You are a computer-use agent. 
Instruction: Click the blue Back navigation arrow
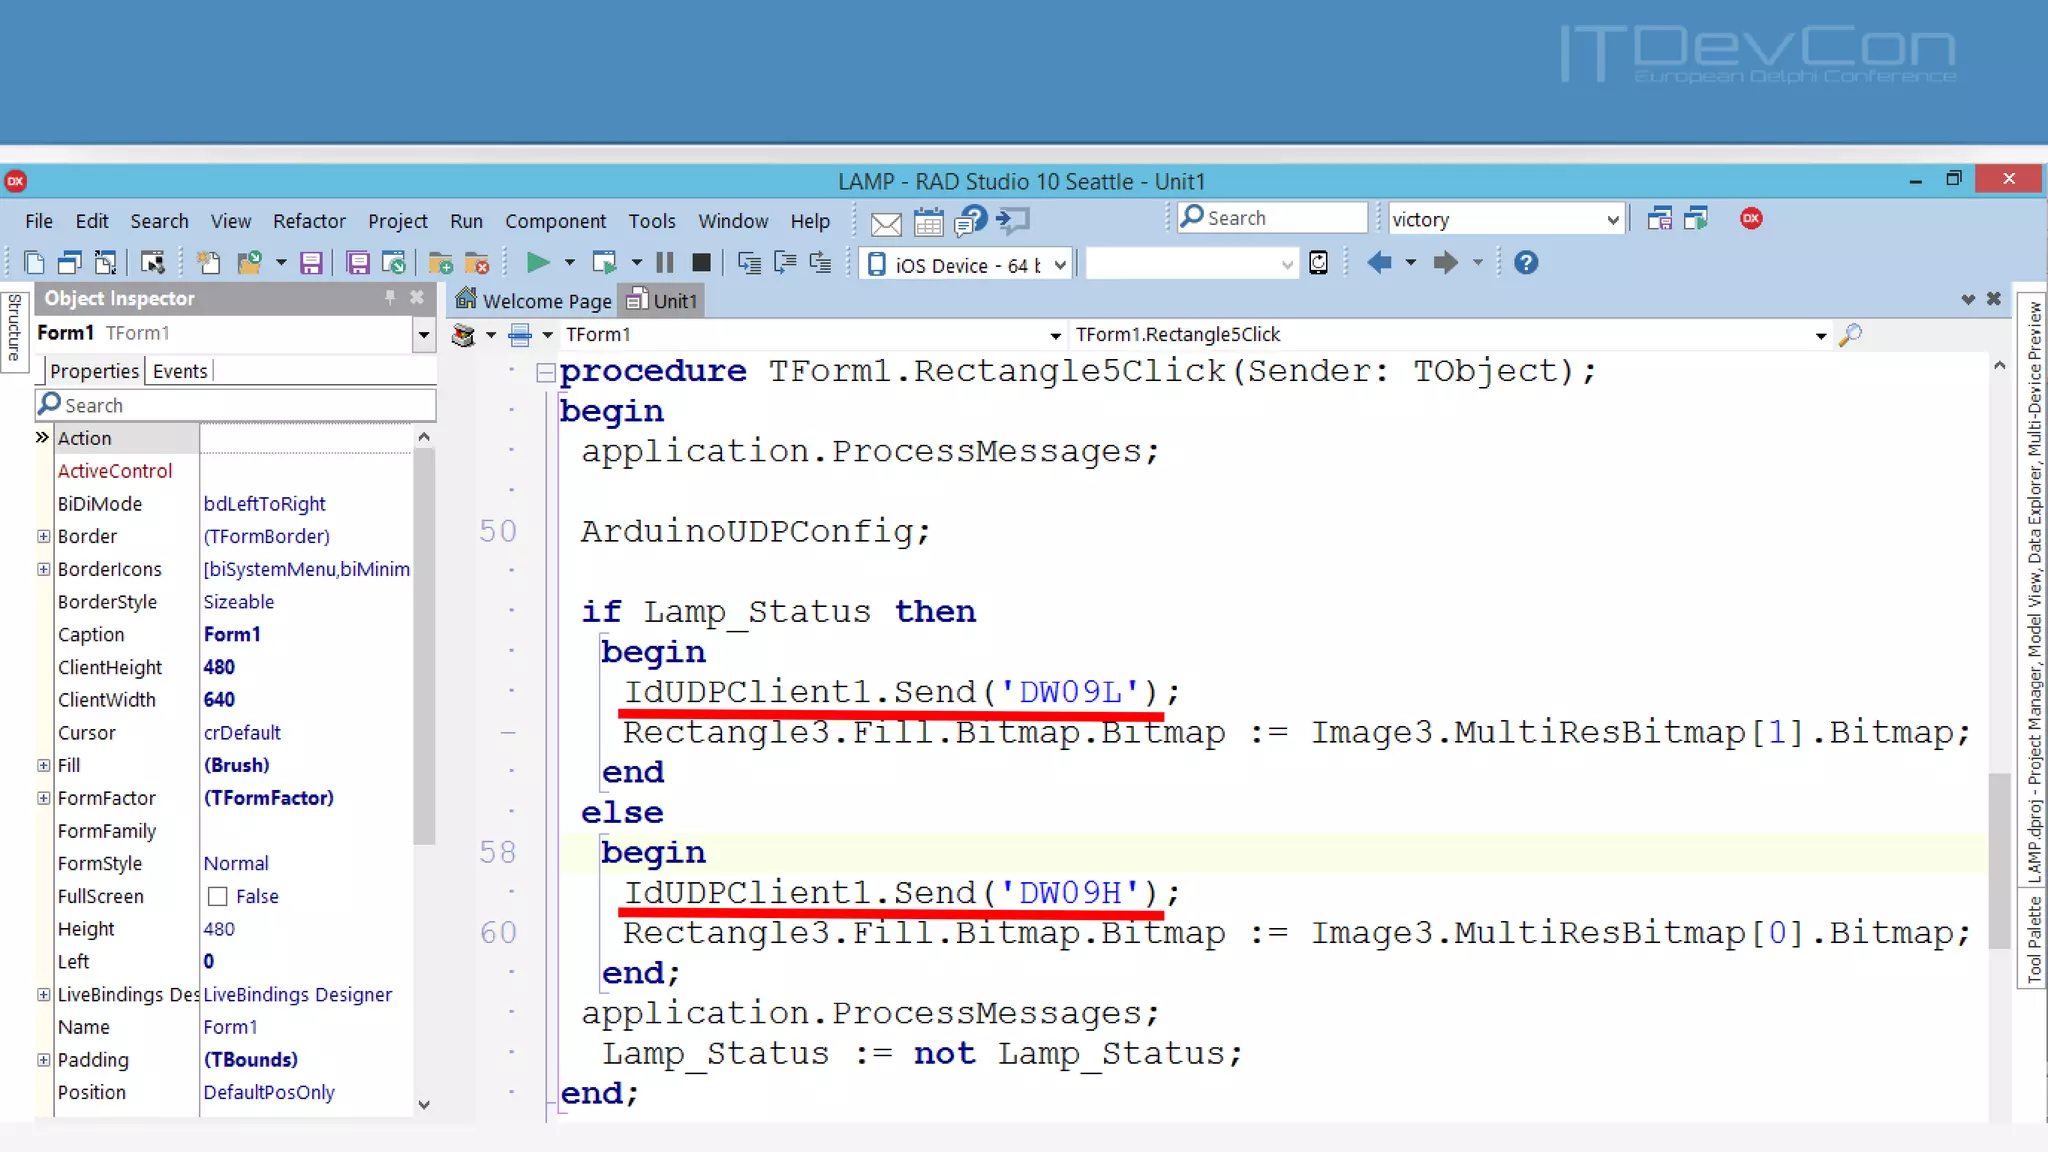point(1379,263)
